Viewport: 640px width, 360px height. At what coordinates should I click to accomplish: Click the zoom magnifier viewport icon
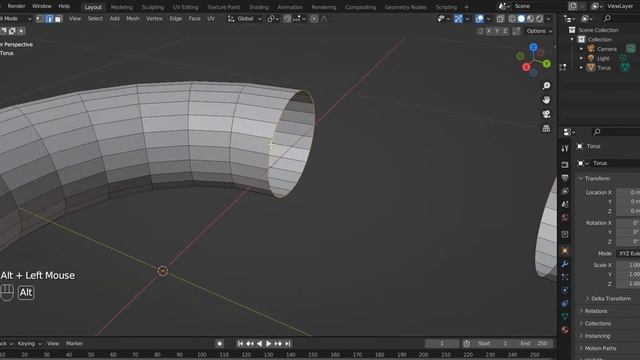click(x=546, y=86)
